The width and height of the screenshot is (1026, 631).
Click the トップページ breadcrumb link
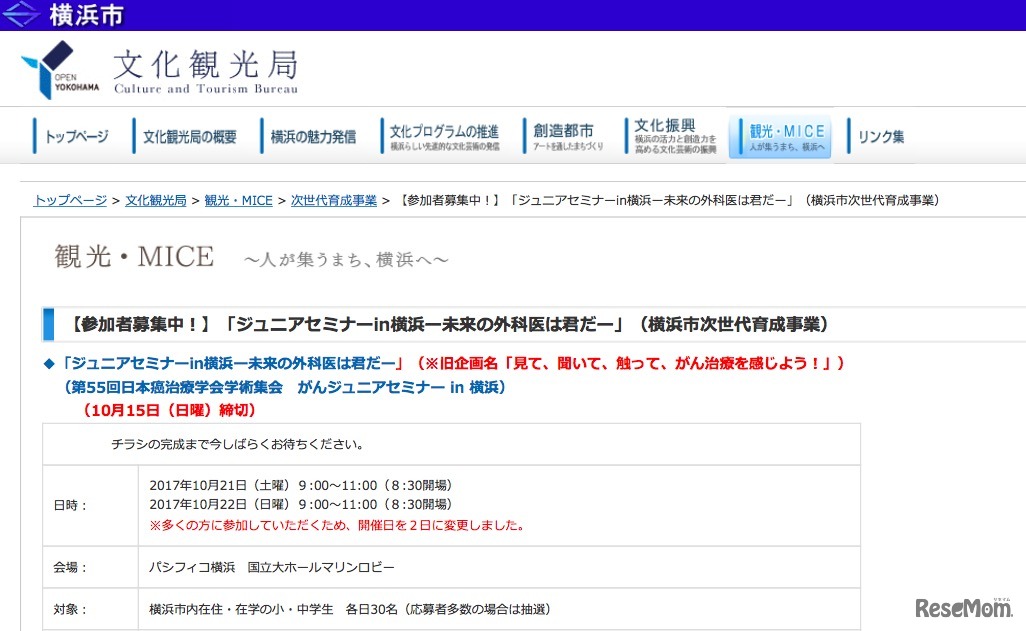(69, 200)
